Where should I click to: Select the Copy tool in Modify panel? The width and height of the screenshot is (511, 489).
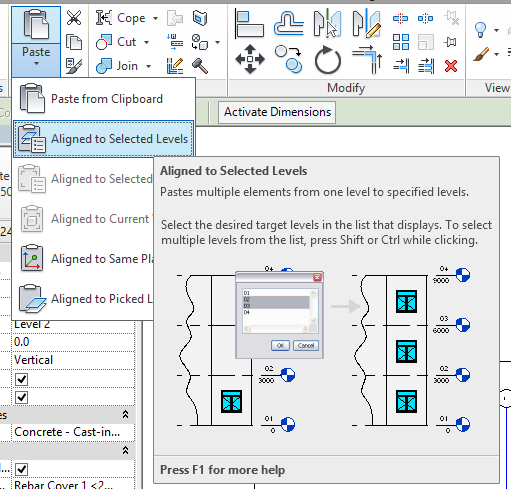(x=289, y=59)
